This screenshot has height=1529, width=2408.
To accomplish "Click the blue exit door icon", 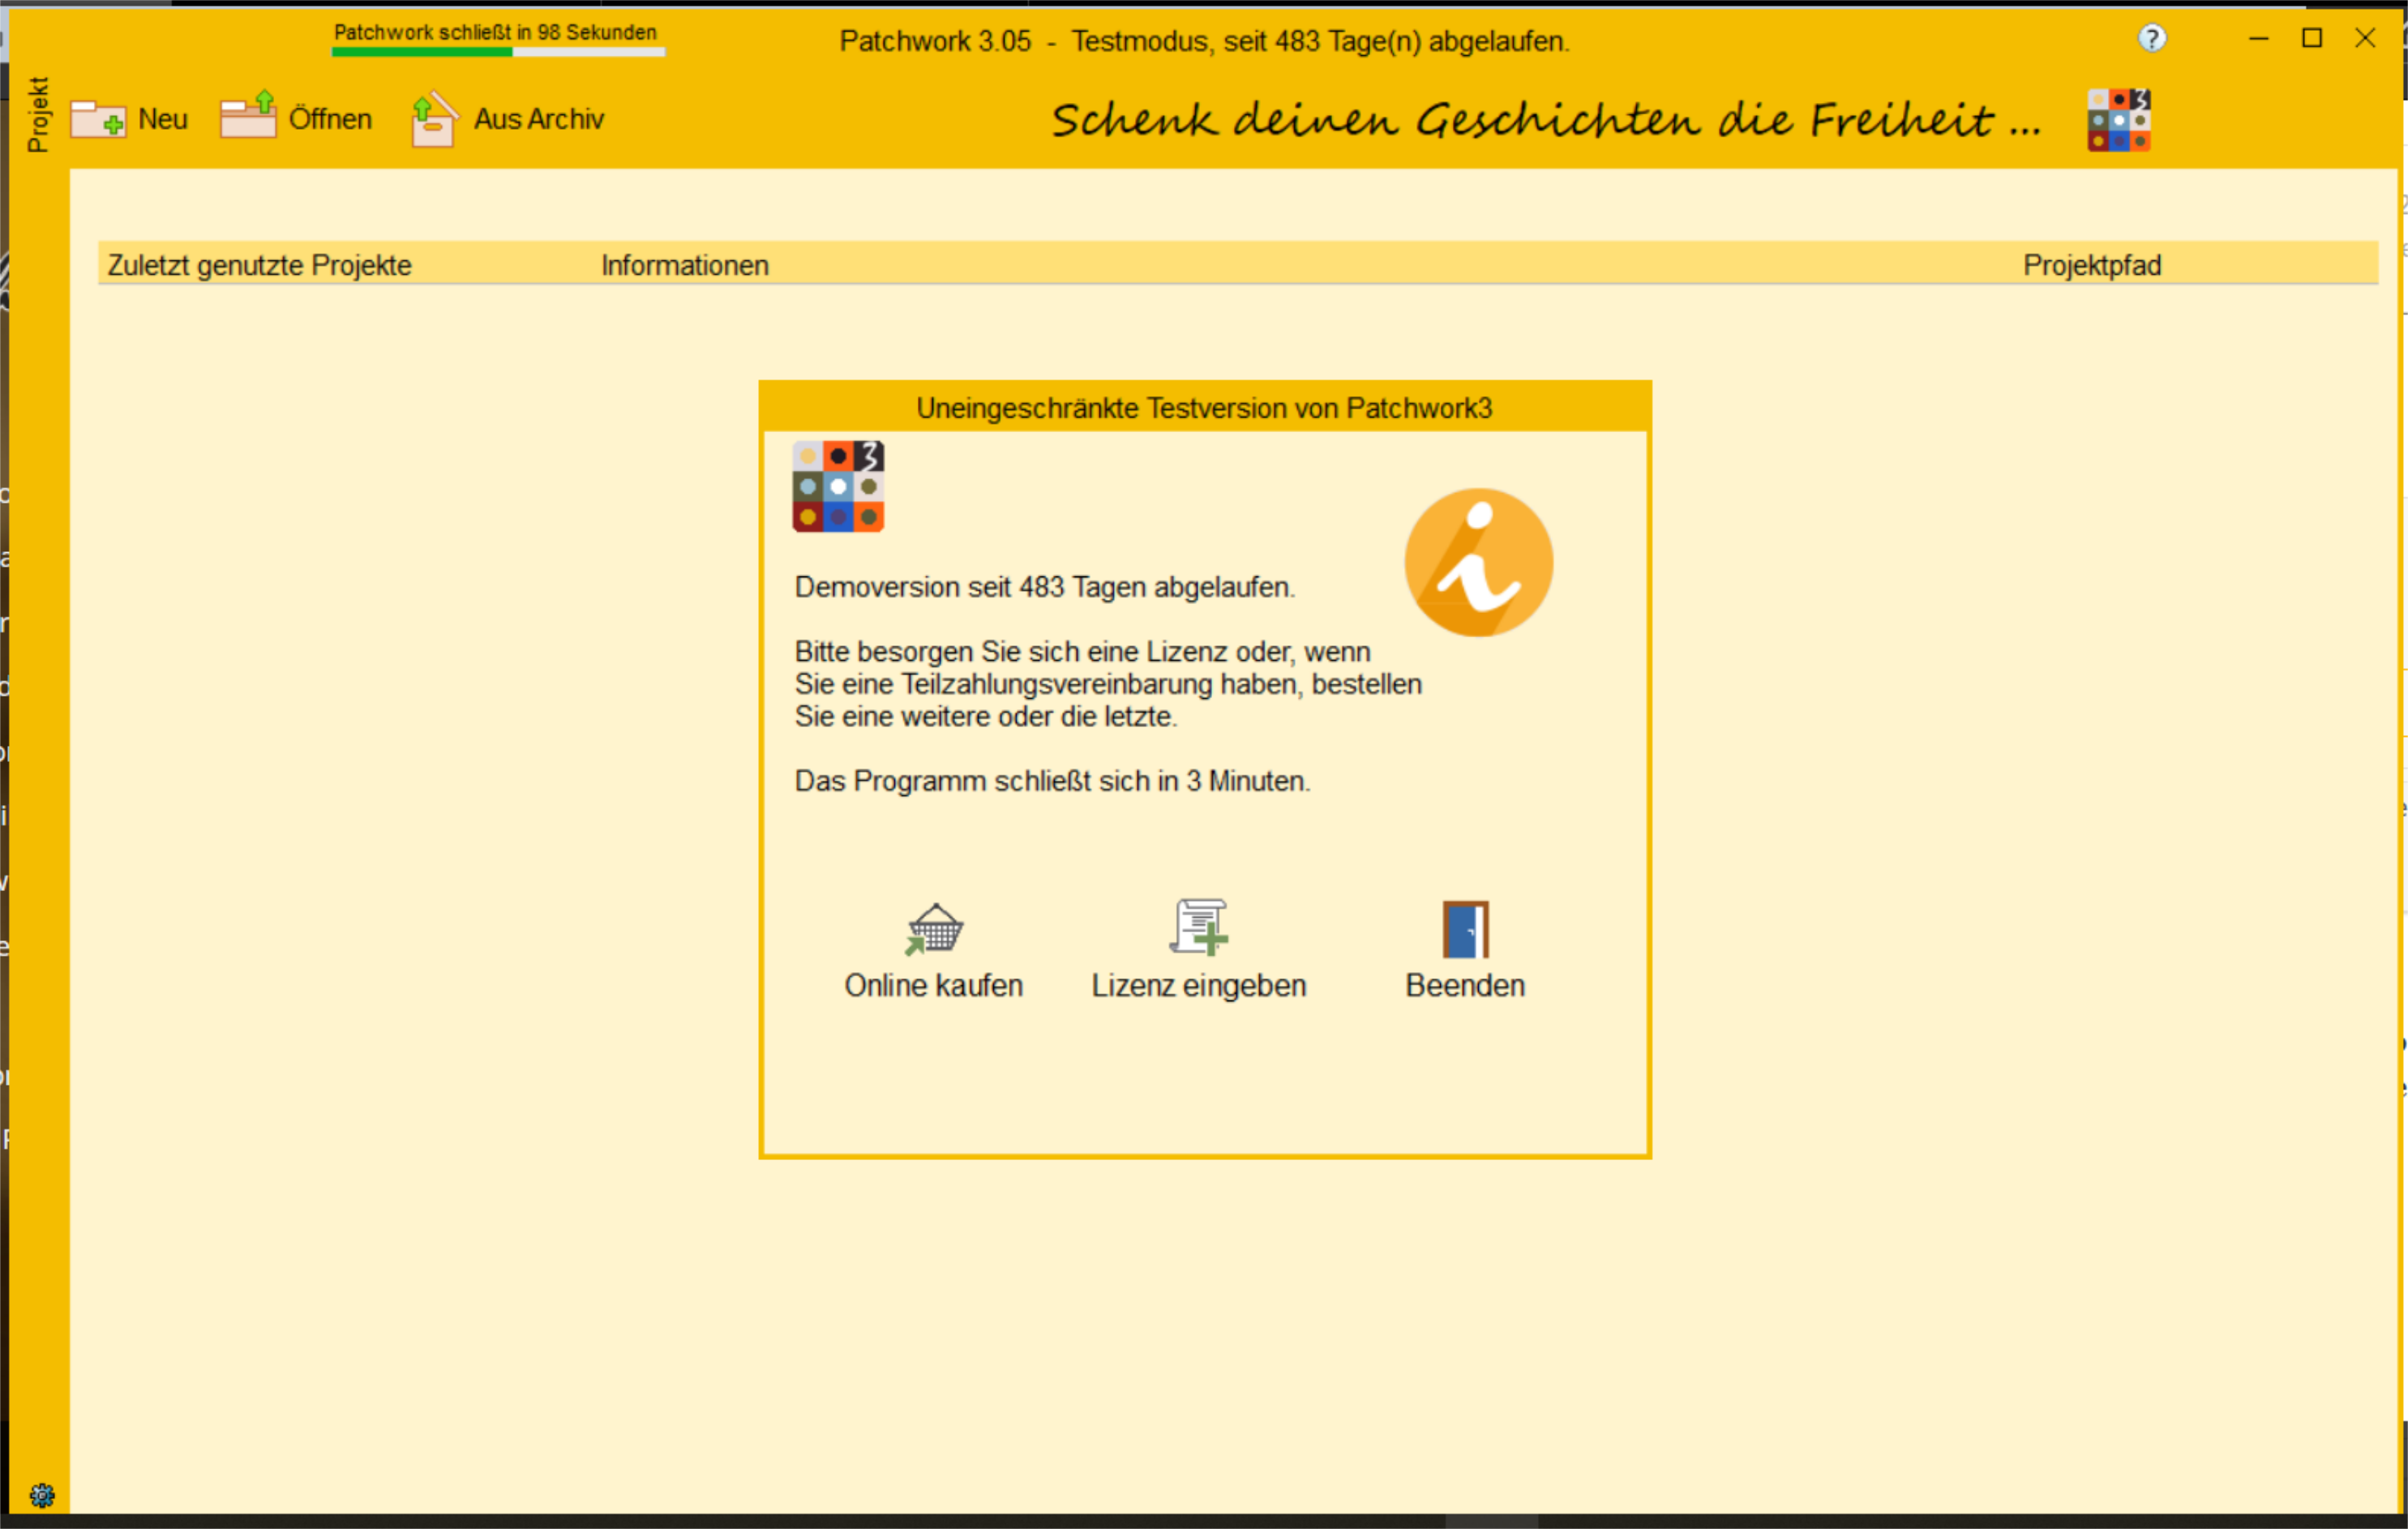I will [1465, 930].
